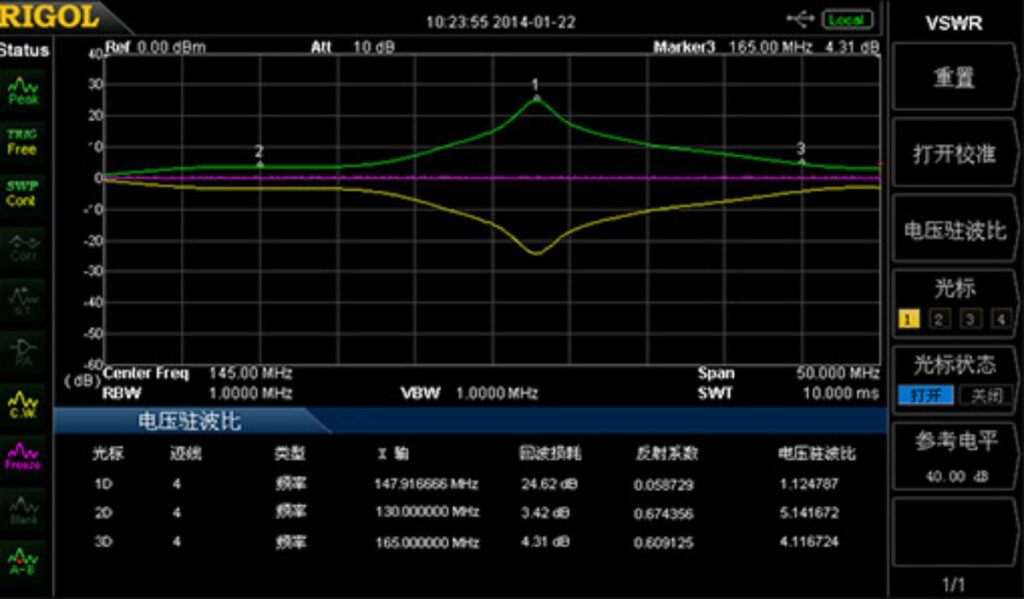Click the dimmed PA preamplifier icon
This screenshot has width=1024, height=599.
[x=22, y=349]
